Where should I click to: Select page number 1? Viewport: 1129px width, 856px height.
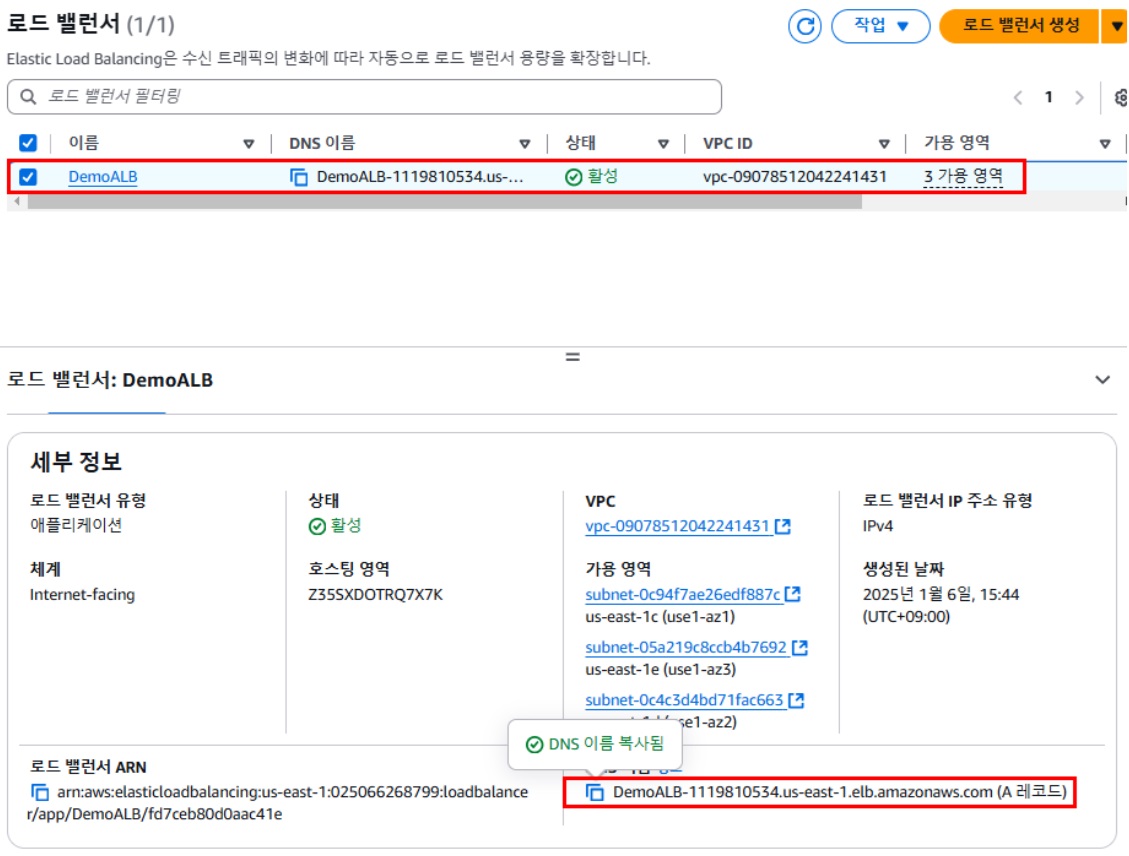1048,96
